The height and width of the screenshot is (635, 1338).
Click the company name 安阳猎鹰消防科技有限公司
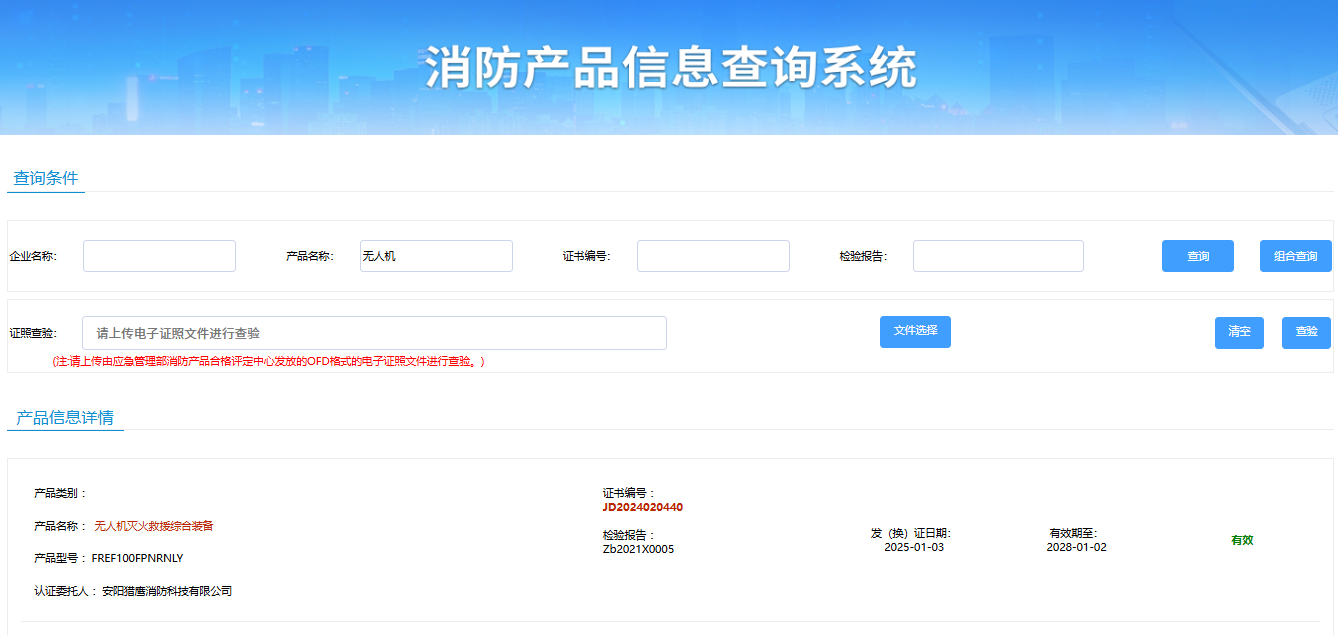click(x=167, y=591)
